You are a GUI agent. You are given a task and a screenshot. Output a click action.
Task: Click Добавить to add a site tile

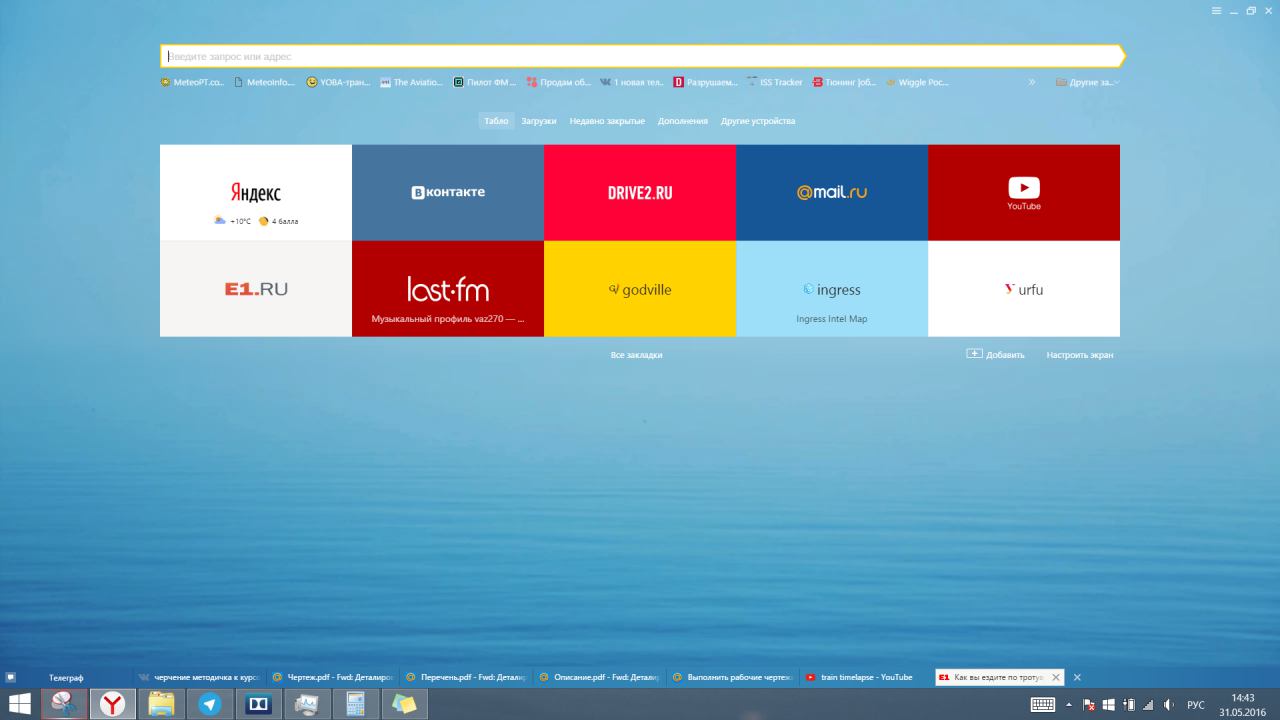pos(995,354)
